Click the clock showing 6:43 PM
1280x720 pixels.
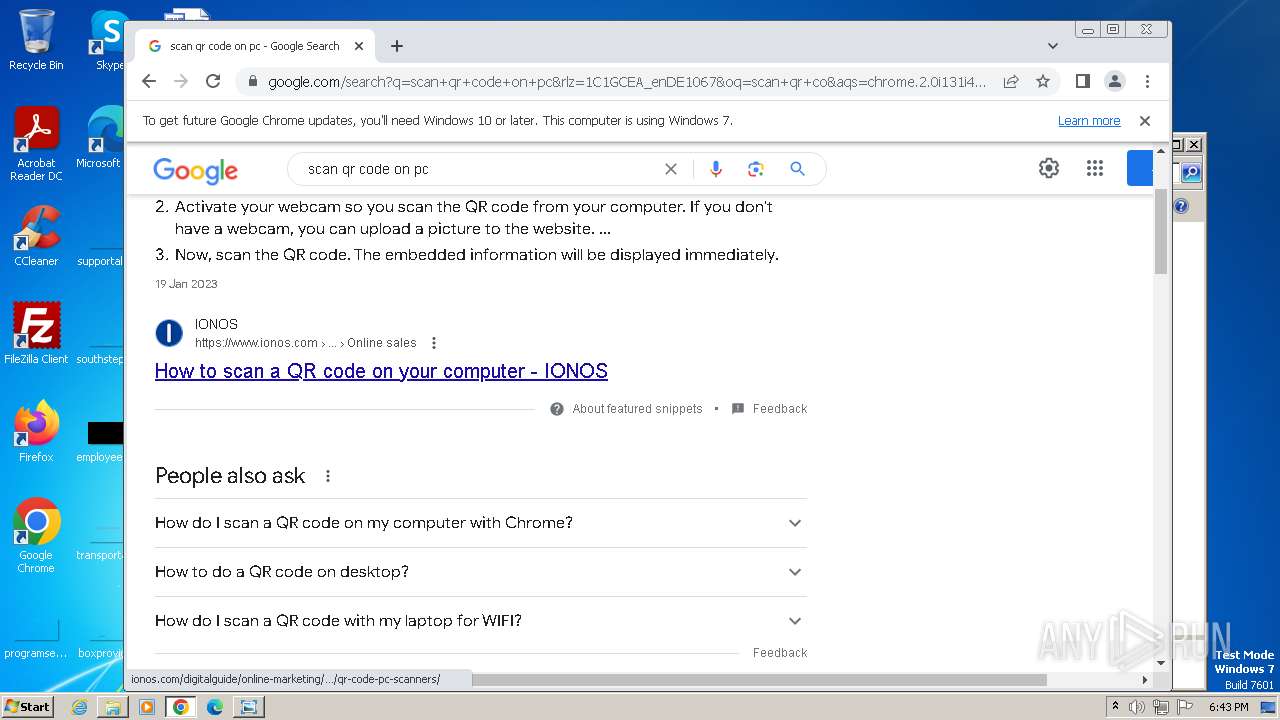click(1228, 707)
